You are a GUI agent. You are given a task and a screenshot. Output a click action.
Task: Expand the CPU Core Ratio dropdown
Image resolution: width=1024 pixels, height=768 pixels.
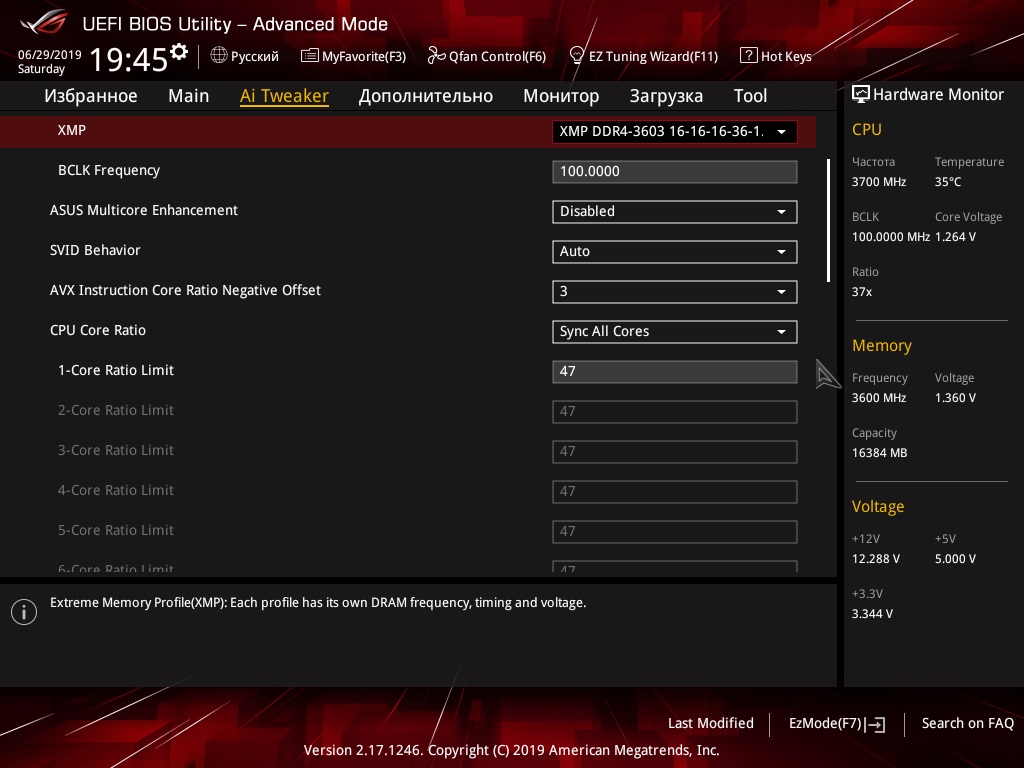click(675, 331)
